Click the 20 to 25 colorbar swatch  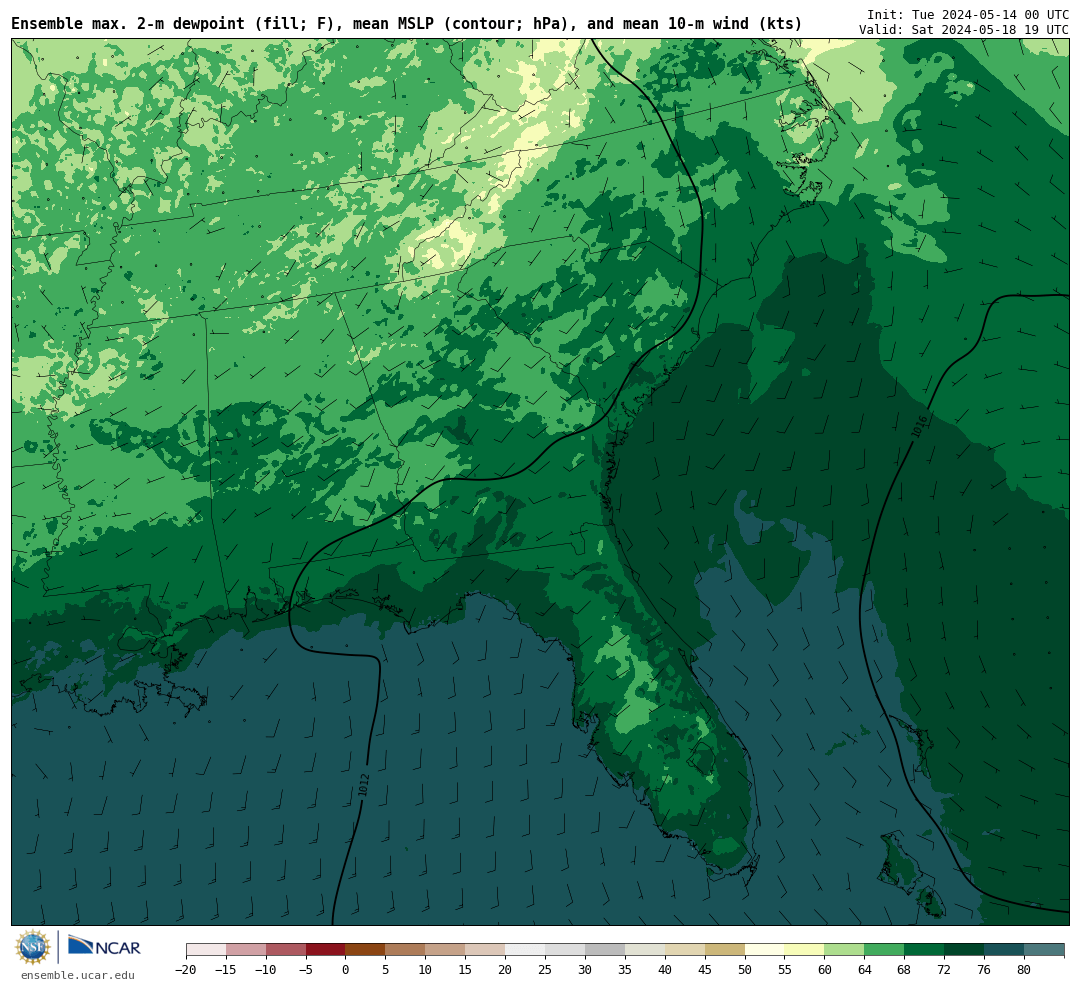pos(526,950)
